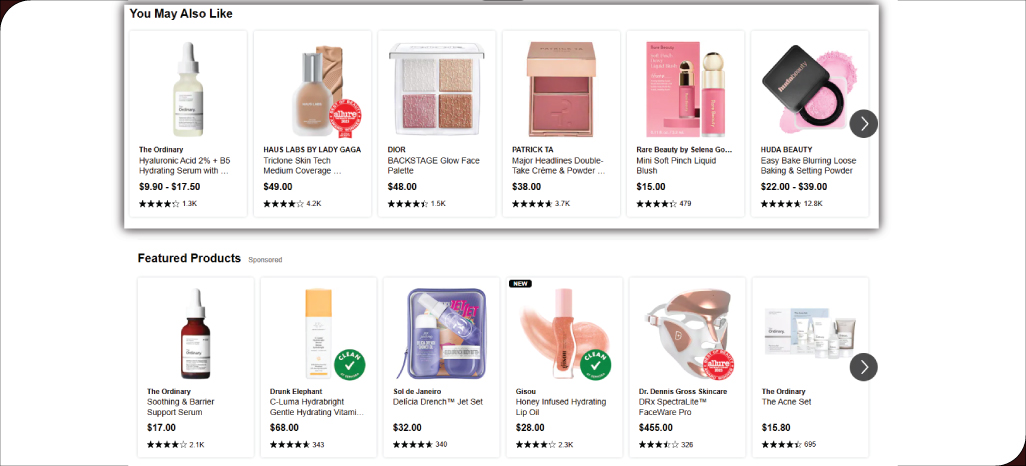This screenshot has height=466, width=1026.
Task: Click next arrow in You May Also Like carousel
Action: 864,124
